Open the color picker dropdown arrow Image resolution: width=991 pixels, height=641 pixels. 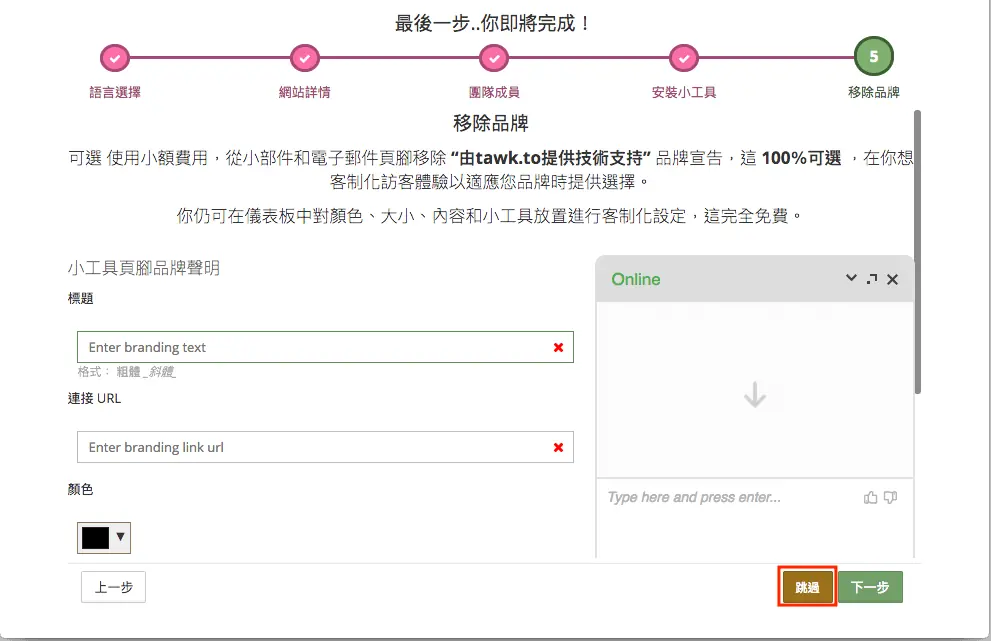[x=120, y=537]
